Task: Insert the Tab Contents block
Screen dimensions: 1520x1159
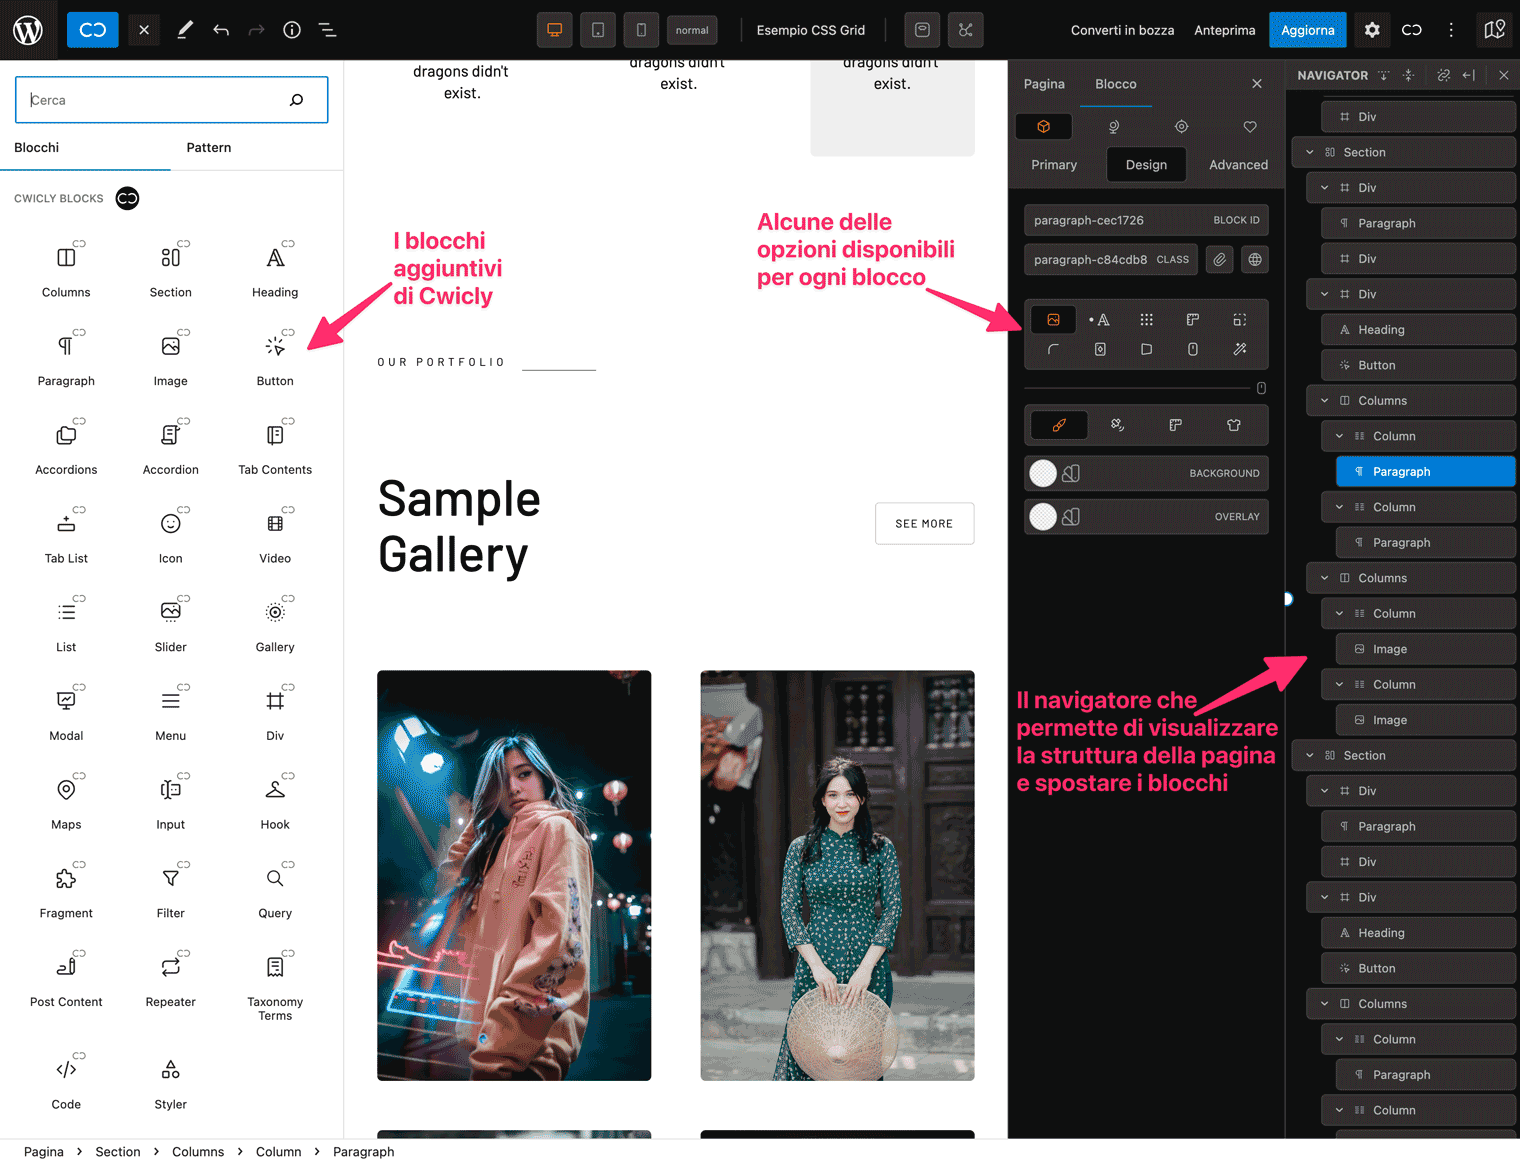Action: click(x=275, y=448)
